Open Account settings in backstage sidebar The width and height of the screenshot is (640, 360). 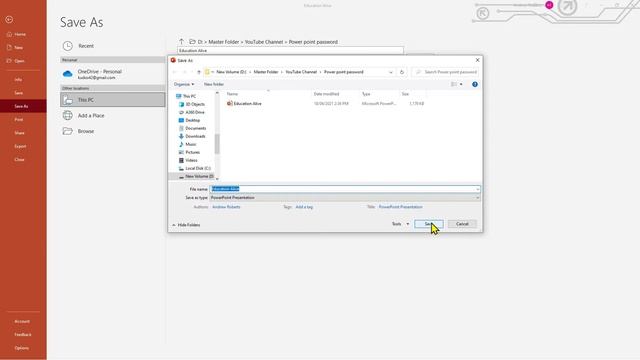point(22,321)
